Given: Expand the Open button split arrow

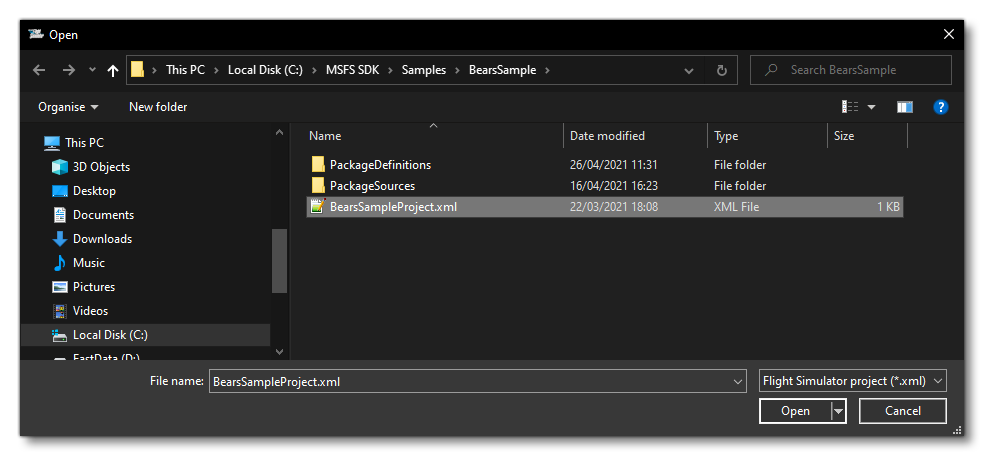Looking at the screenshot, I should click(x=839, y=411).
